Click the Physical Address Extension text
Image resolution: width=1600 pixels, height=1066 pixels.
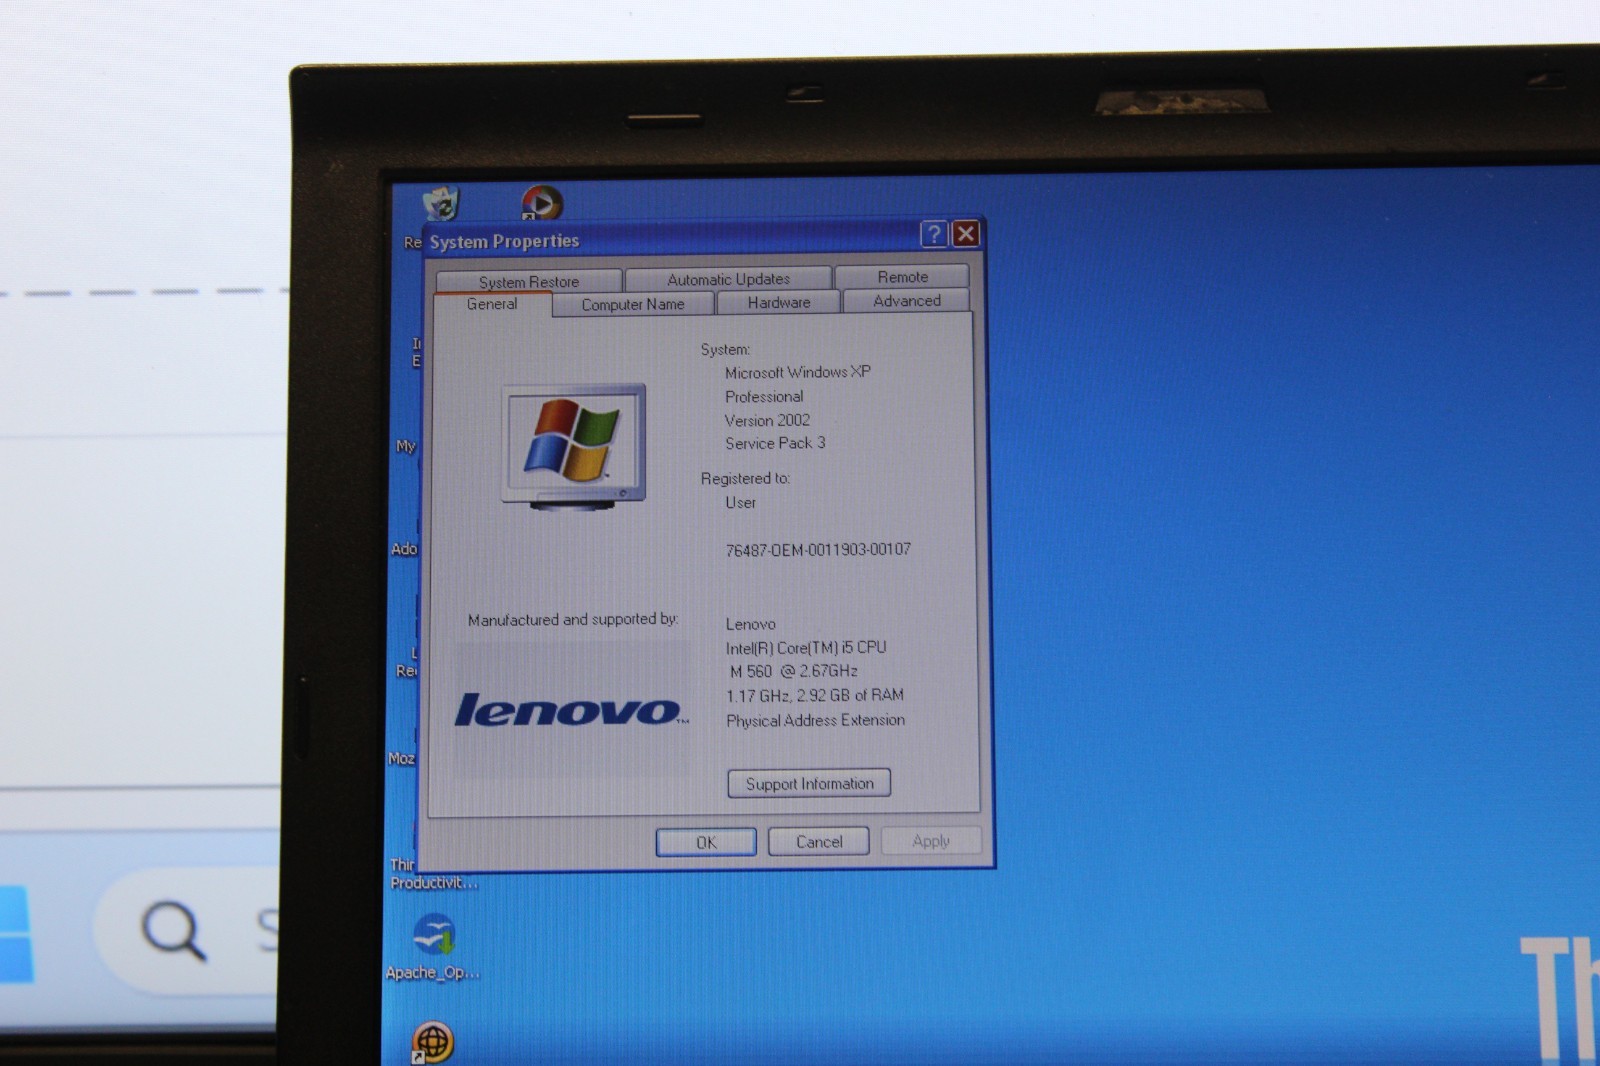[815, 720]
